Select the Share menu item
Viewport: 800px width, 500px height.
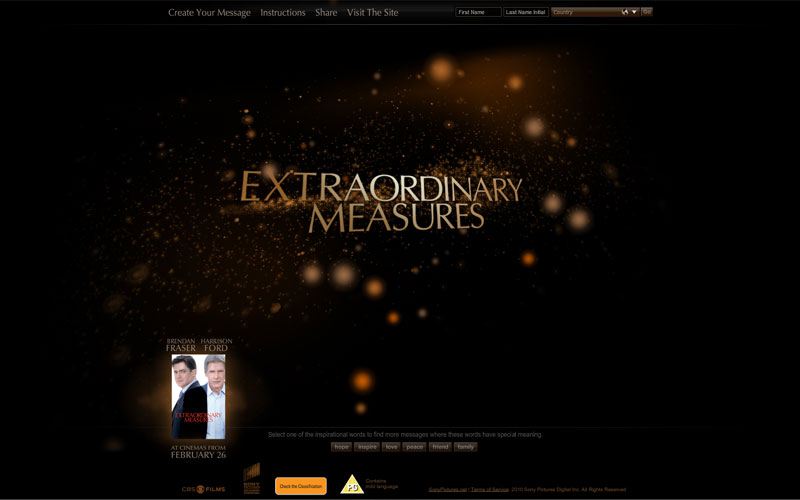[326, 13]
